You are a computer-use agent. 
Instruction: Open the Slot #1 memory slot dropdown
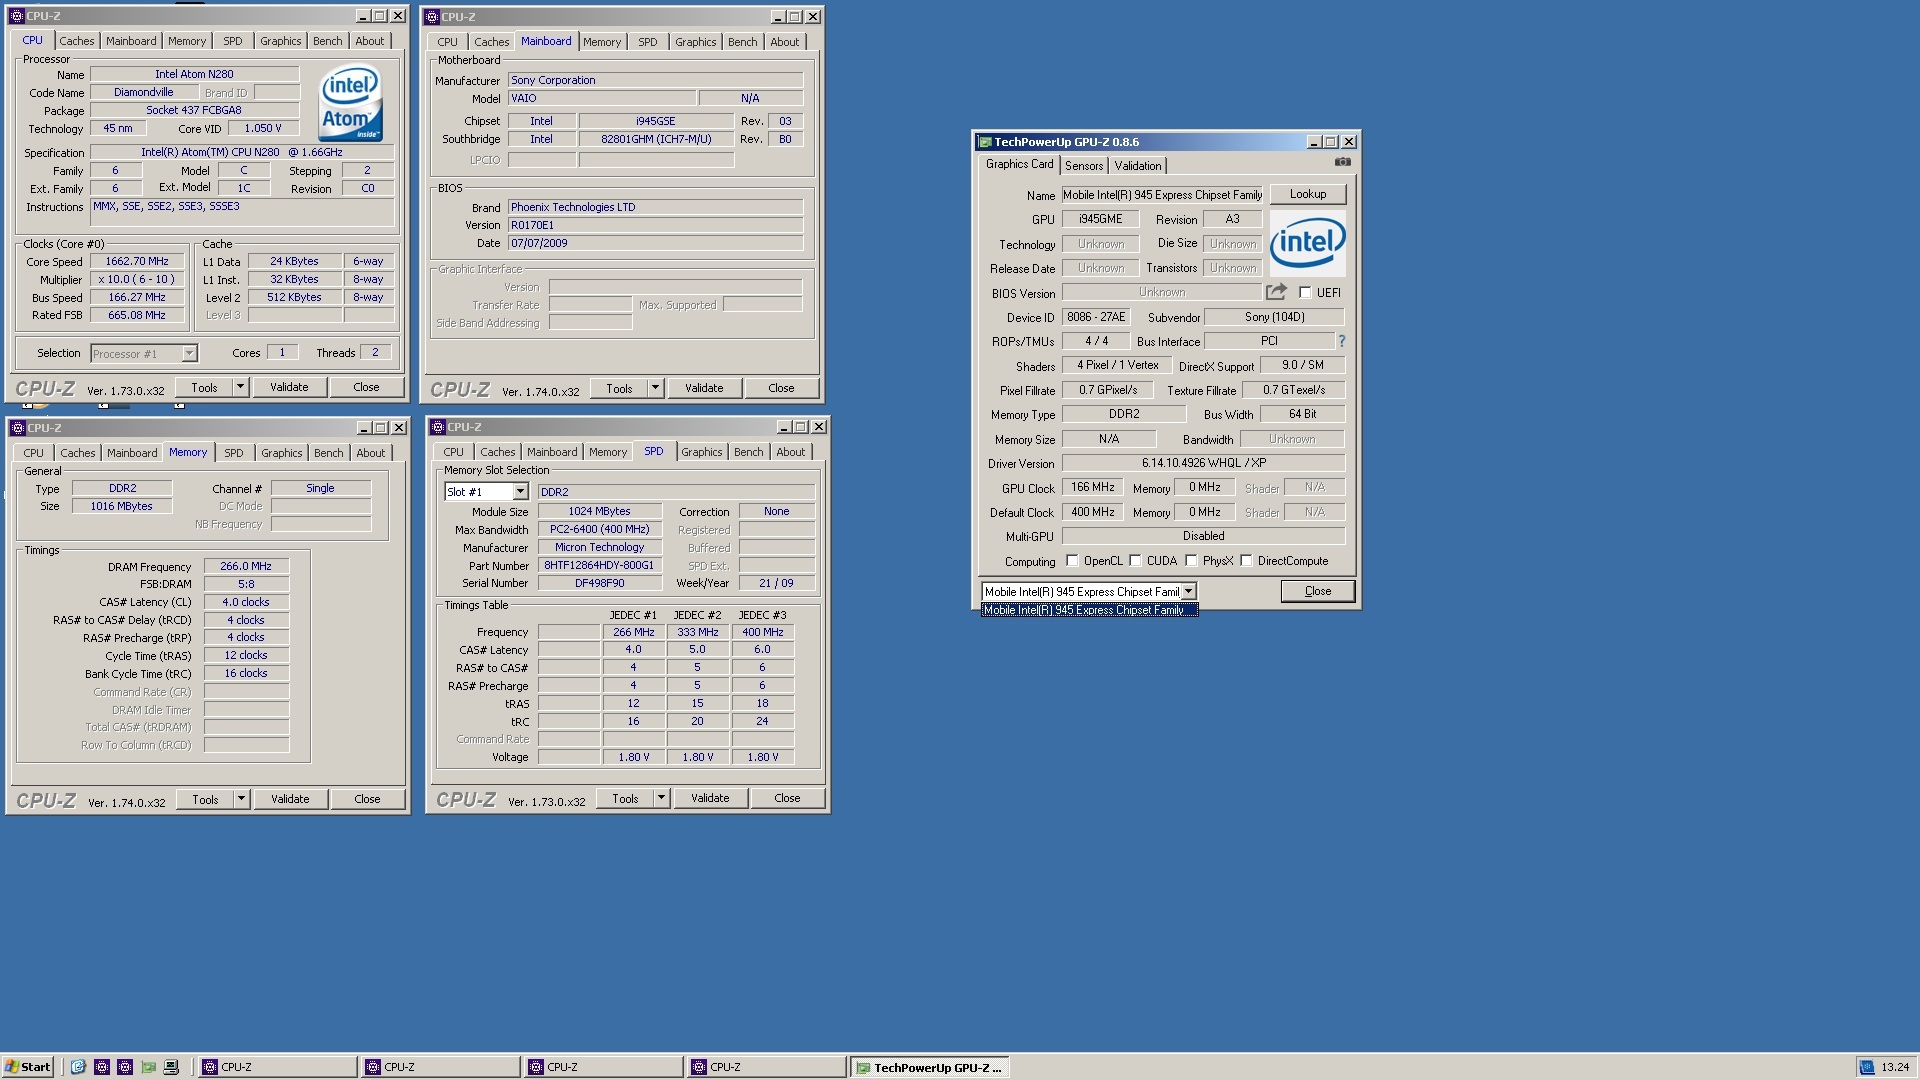click(520, 492)
